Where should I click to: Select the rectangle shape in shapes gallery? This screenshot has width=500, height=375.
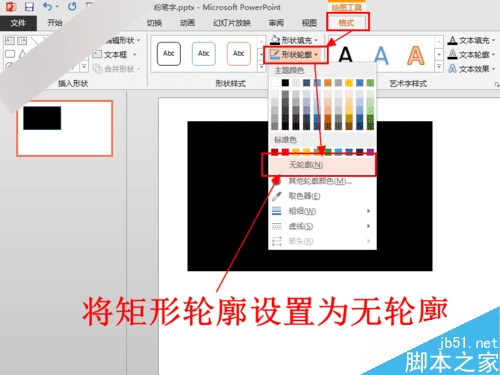coord(10,54)
